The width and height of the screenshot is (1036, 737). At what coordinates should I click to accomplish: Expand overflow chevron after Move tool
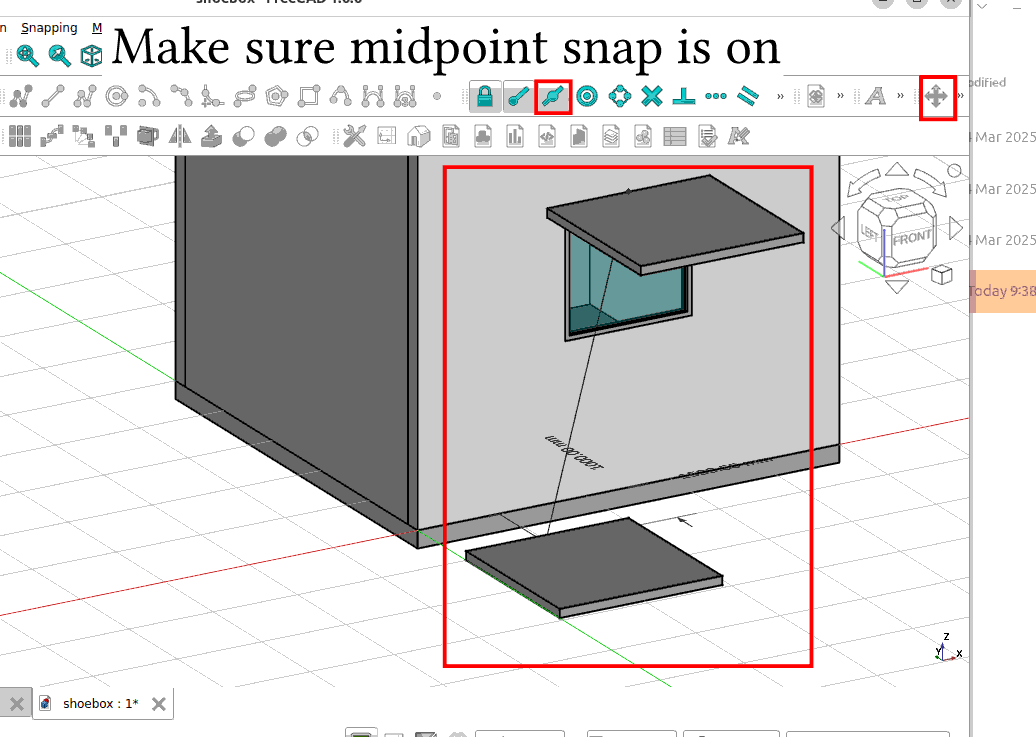pos(961,97)
